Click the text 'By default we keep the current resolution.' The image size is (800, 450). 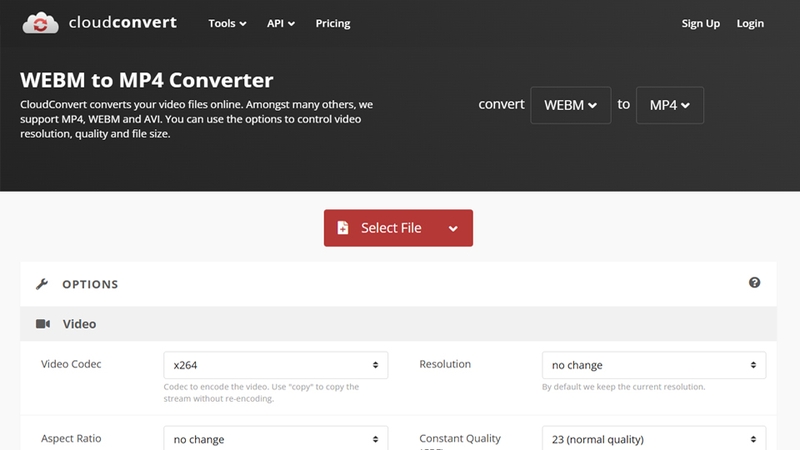coord(623,387)
